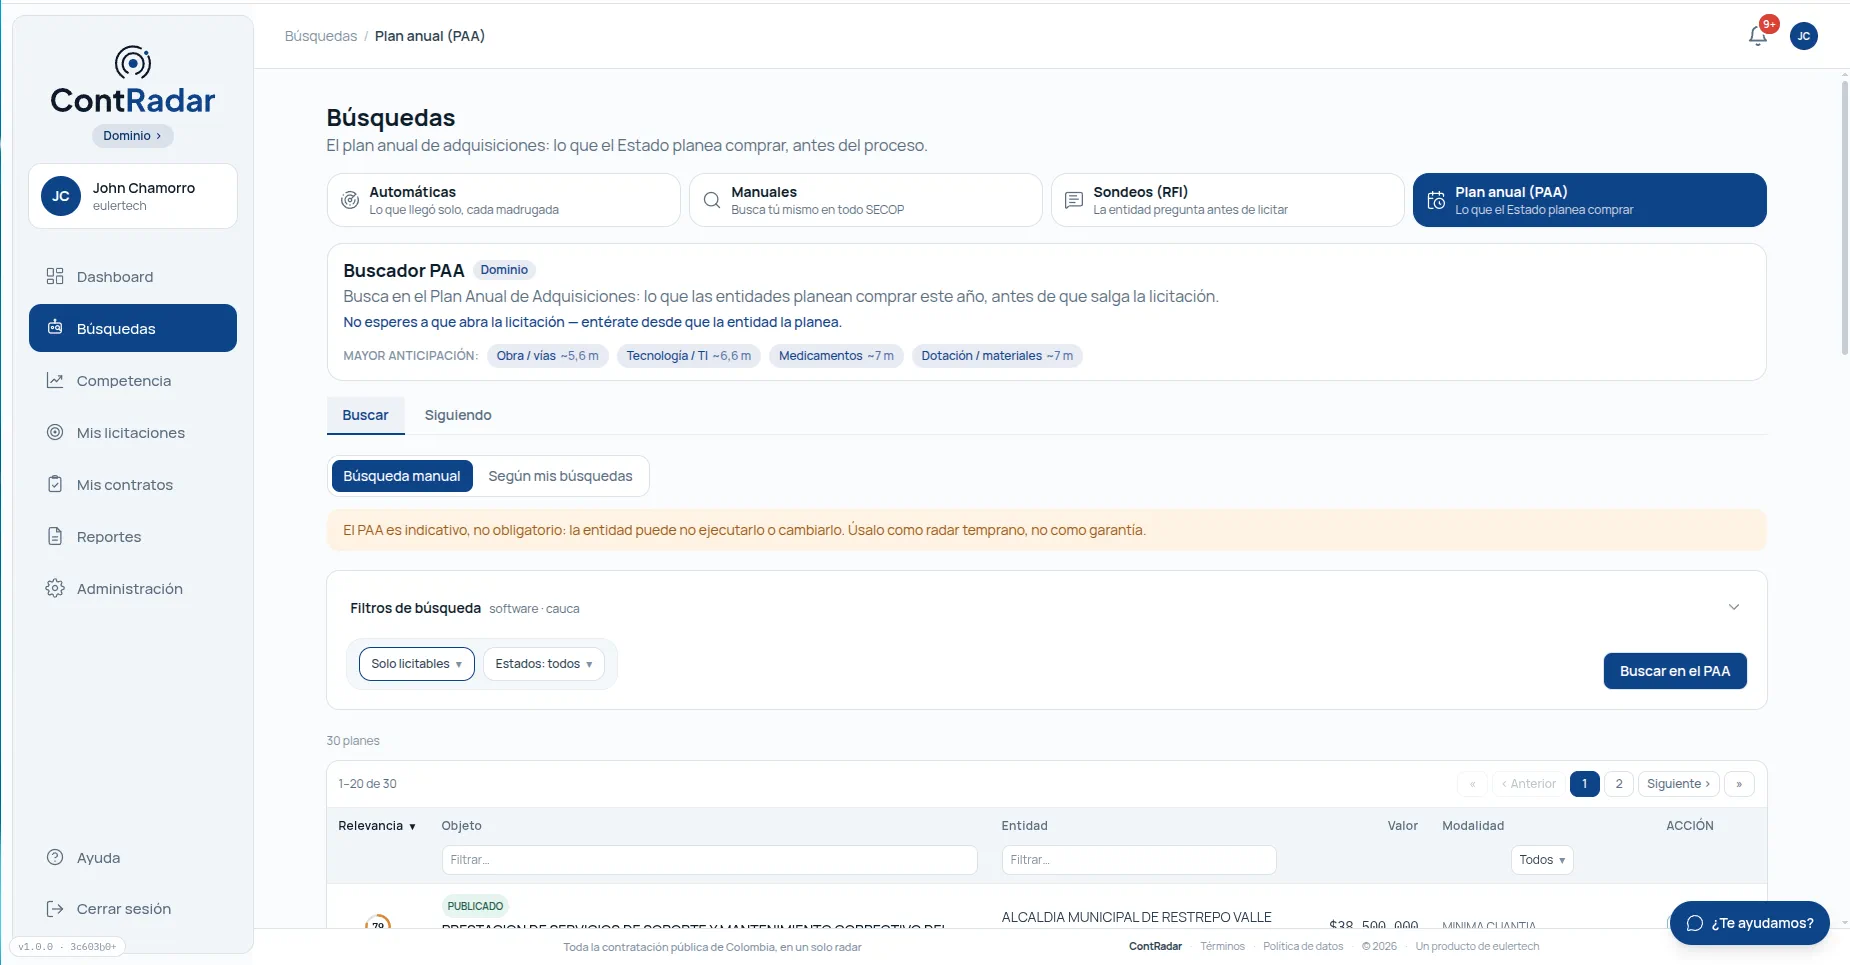Click the Manuales magnifier icon
1850x965 pixels.
click(712, 200)
